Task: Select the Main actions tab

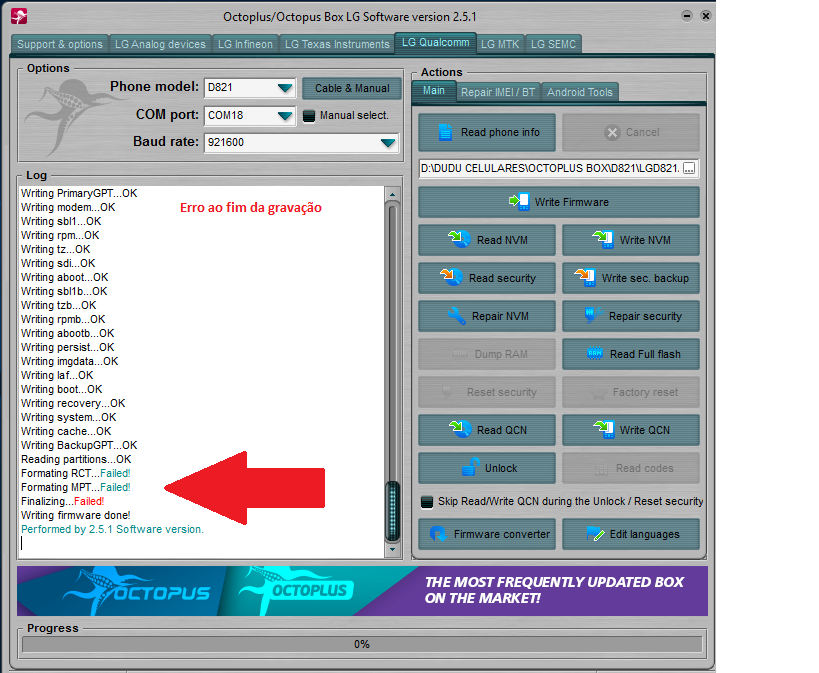Action: tap(434, 90)
